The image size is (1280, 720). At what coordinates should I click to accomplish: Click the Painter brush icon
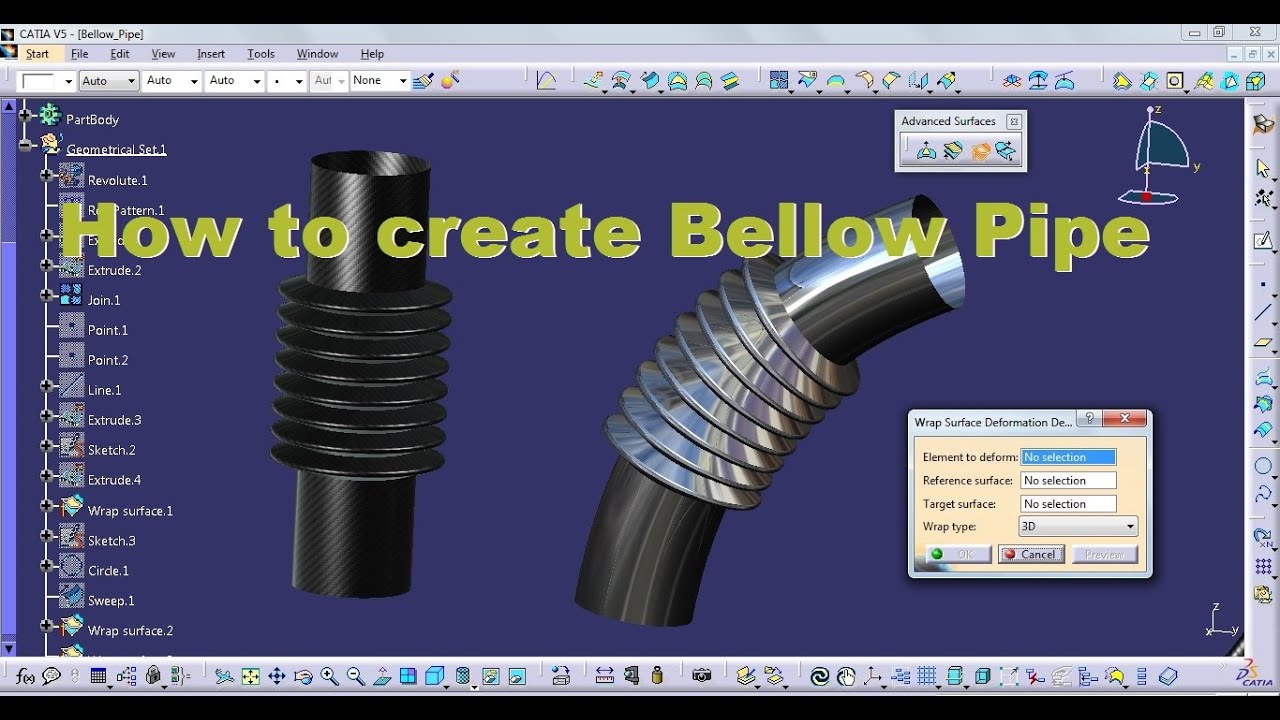tap(423, 81)
